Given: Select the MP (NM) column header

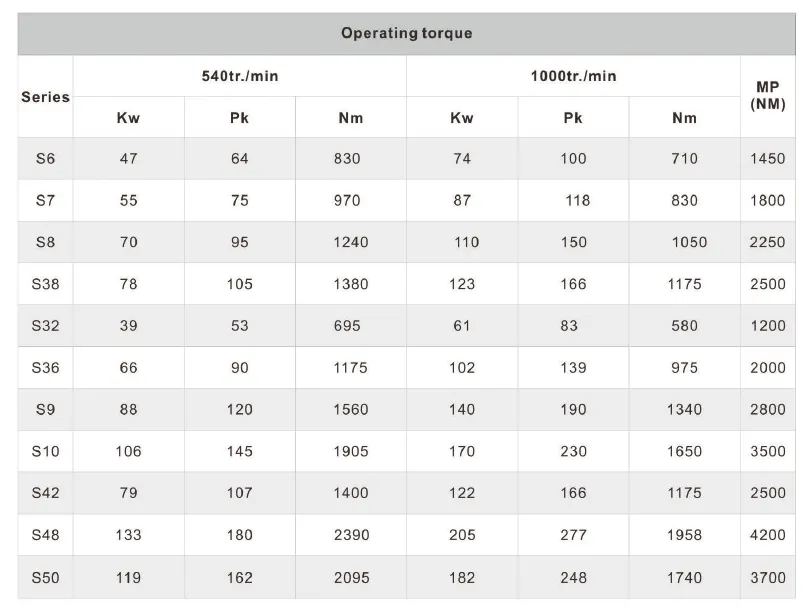Looking at the screenshot, I should click(x=768, y=95).
